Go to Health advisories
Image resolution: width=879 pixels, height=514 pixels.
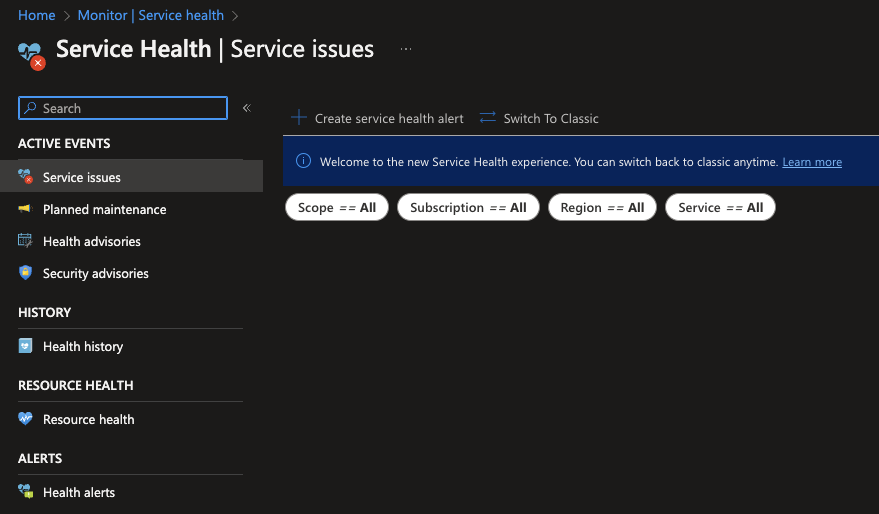(92, 242)
